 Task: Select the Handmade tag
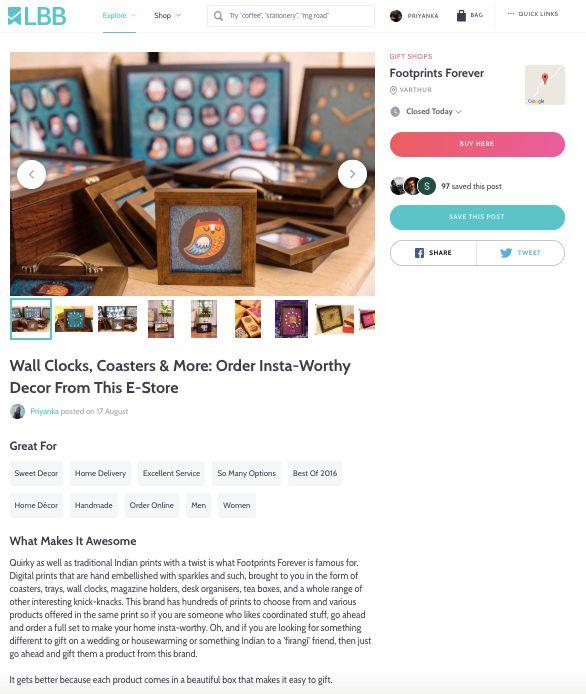(x=93, y=505)
